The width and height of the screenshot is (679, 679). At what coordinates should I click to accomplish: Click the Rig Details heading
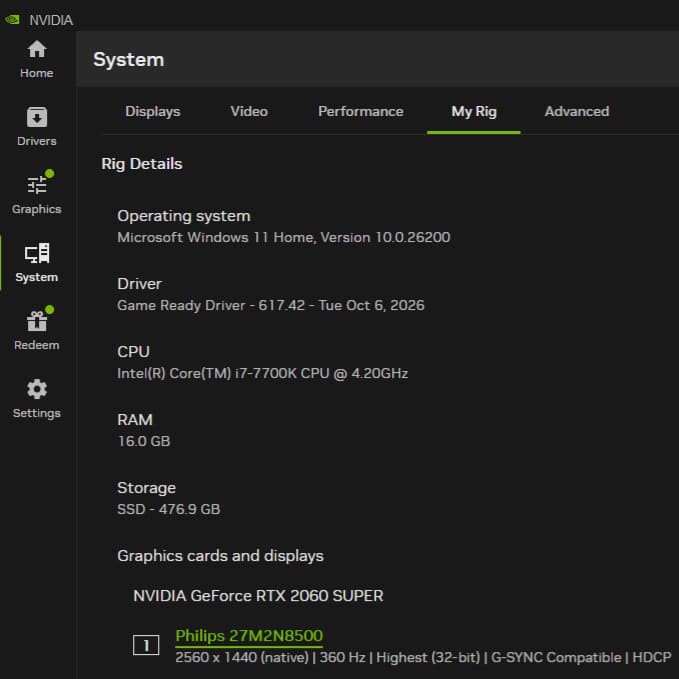[x=142, y=164]
